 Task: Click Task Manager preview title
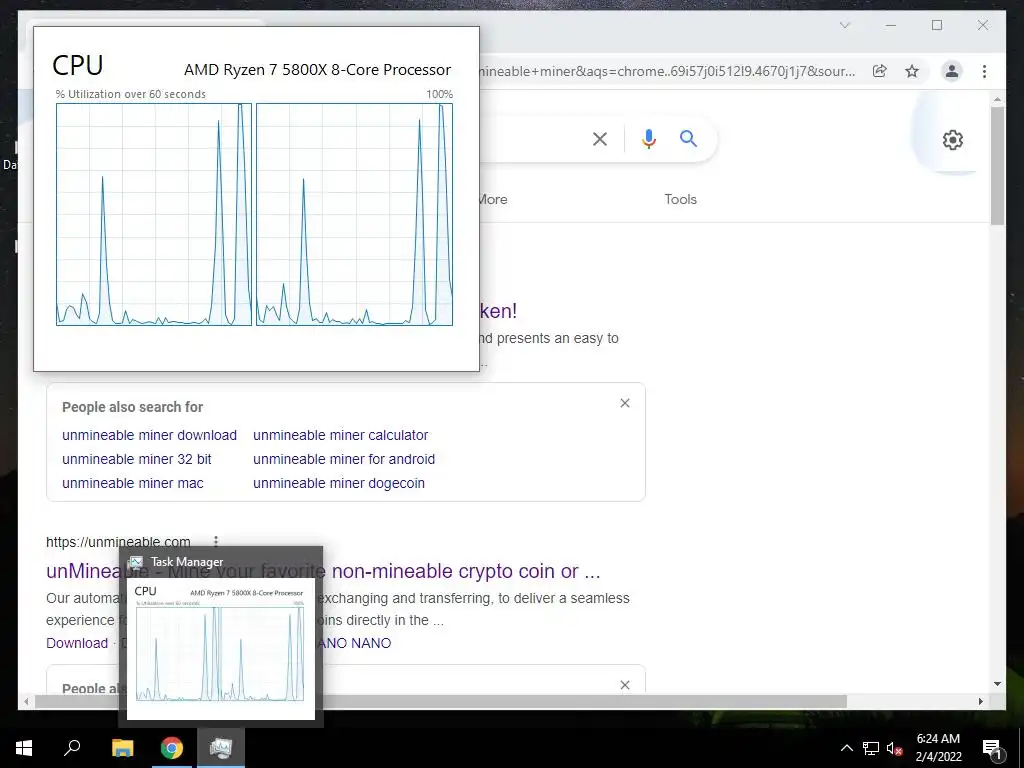pos(187,562)
